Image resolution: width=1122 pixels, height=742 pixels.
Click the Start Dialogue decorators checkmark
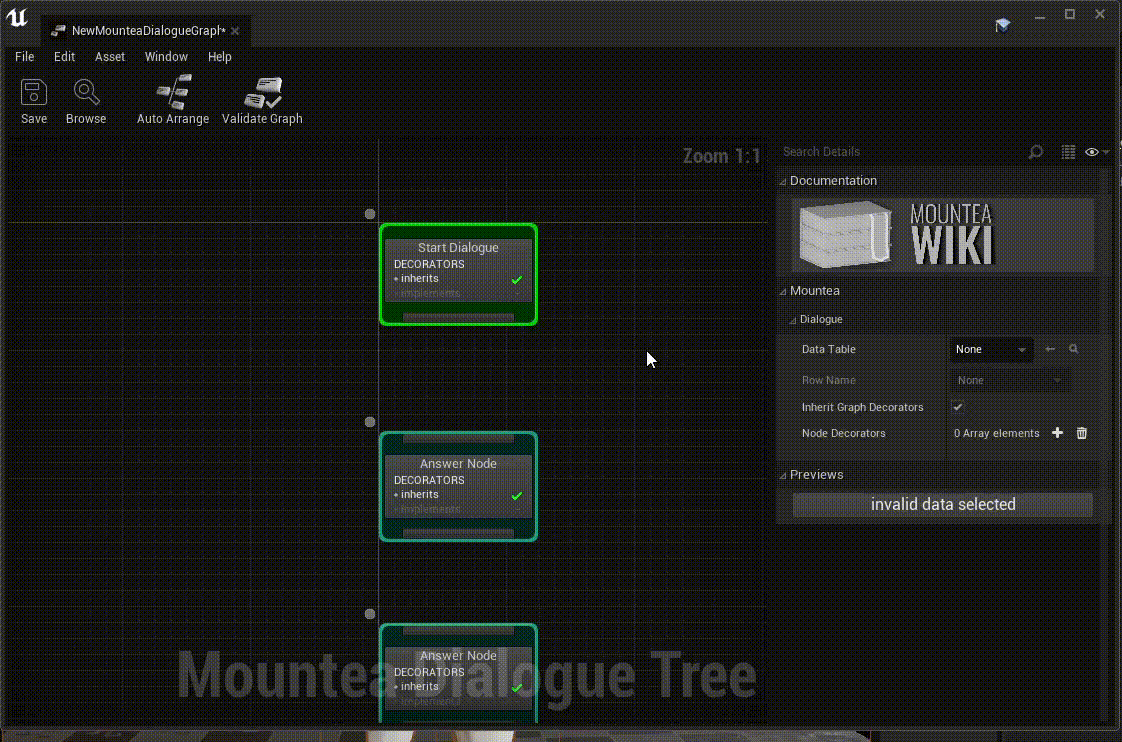(x=517, y=280)
